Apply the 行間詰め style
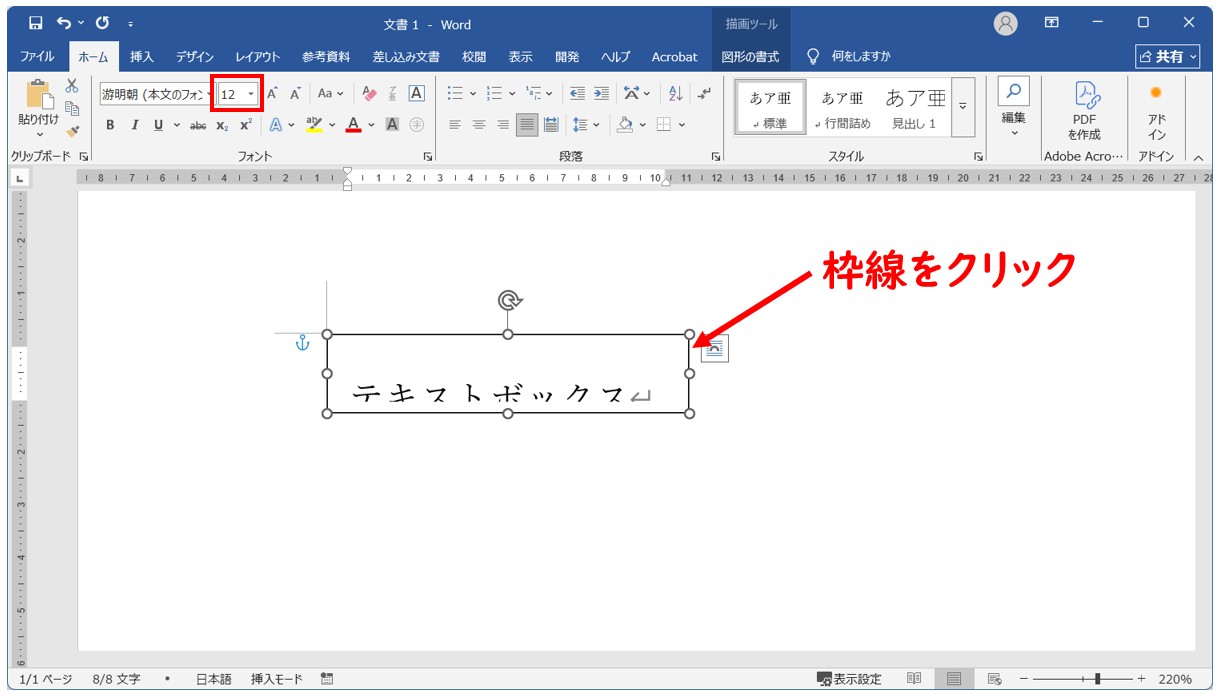Viewport: 1220px width, 698px height. pyautogui.click(x=842, y=107)
